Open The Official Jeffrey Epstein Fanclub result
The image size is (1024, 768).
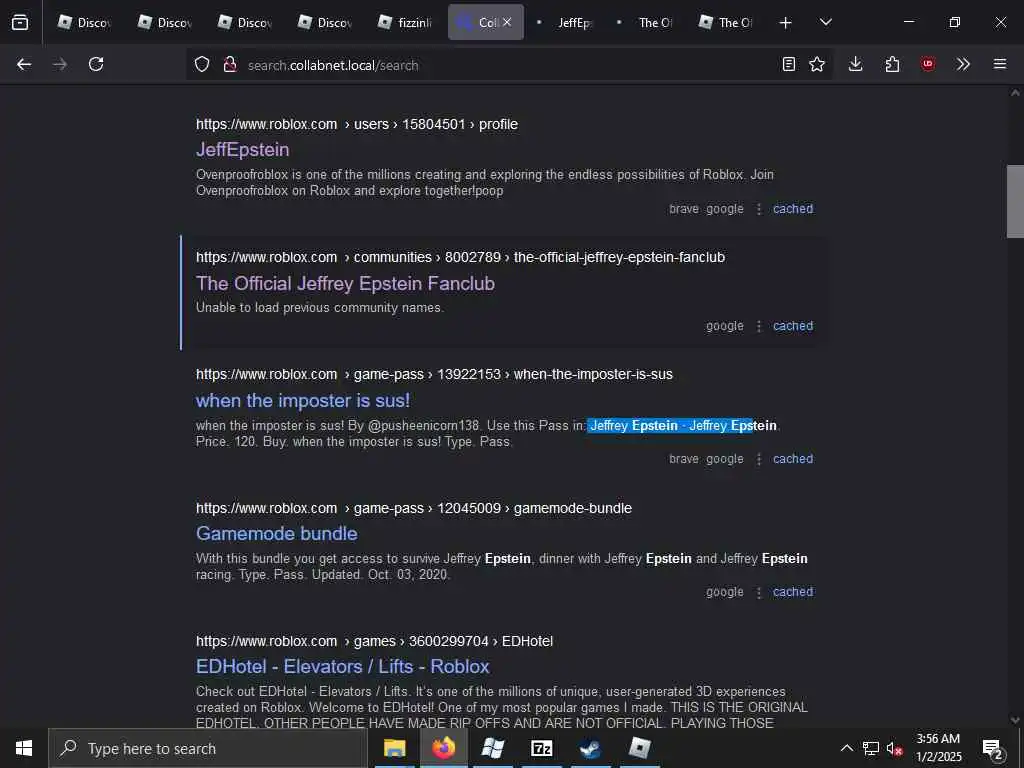click(345, 283)
